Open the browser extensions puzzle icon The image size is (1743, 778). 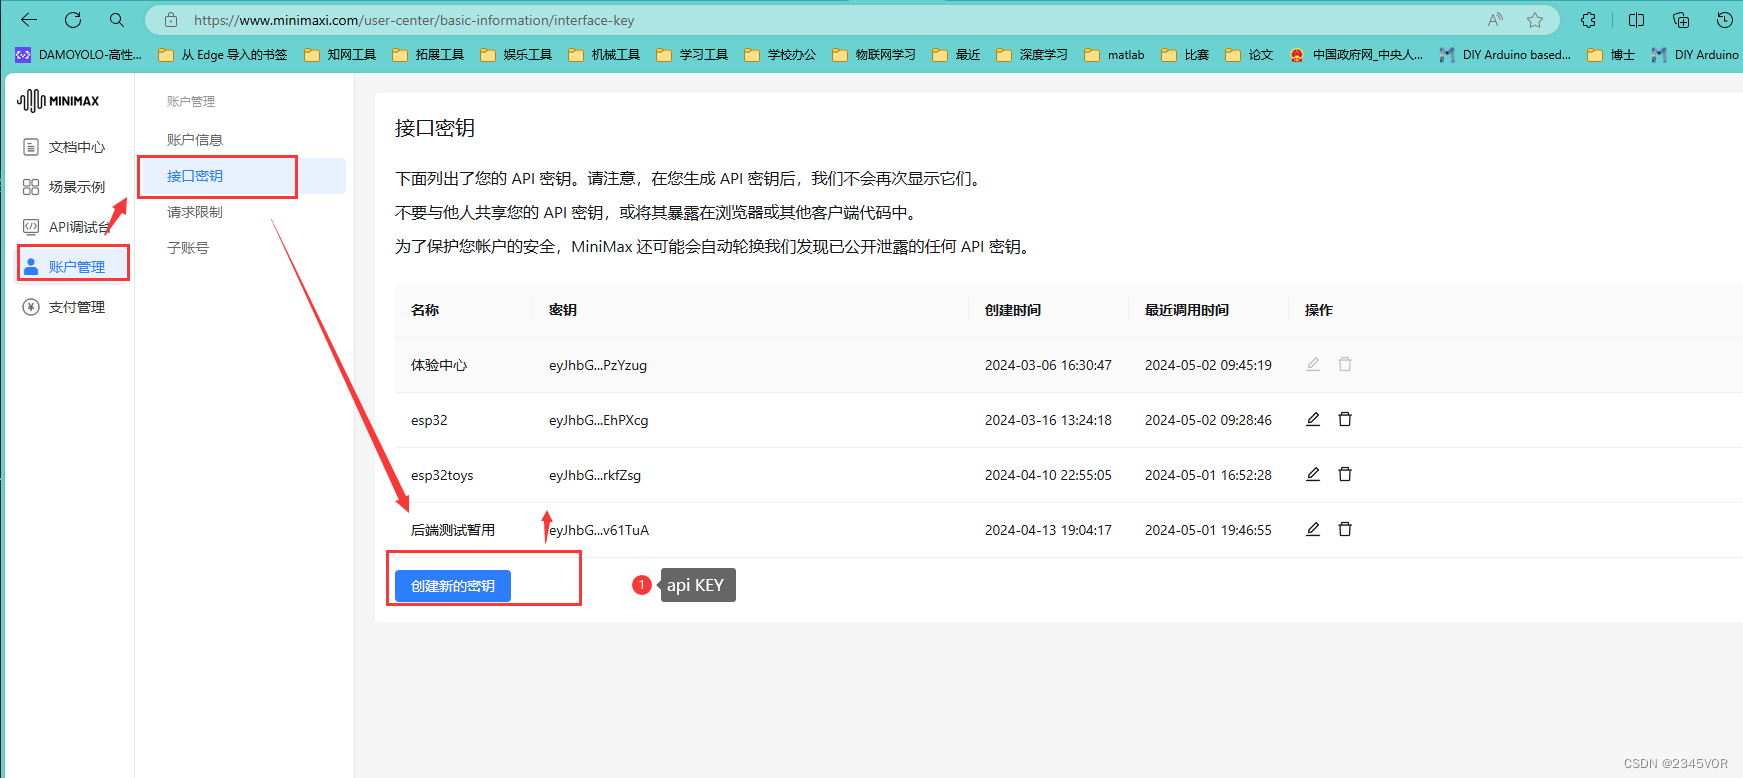(1588, 20)
